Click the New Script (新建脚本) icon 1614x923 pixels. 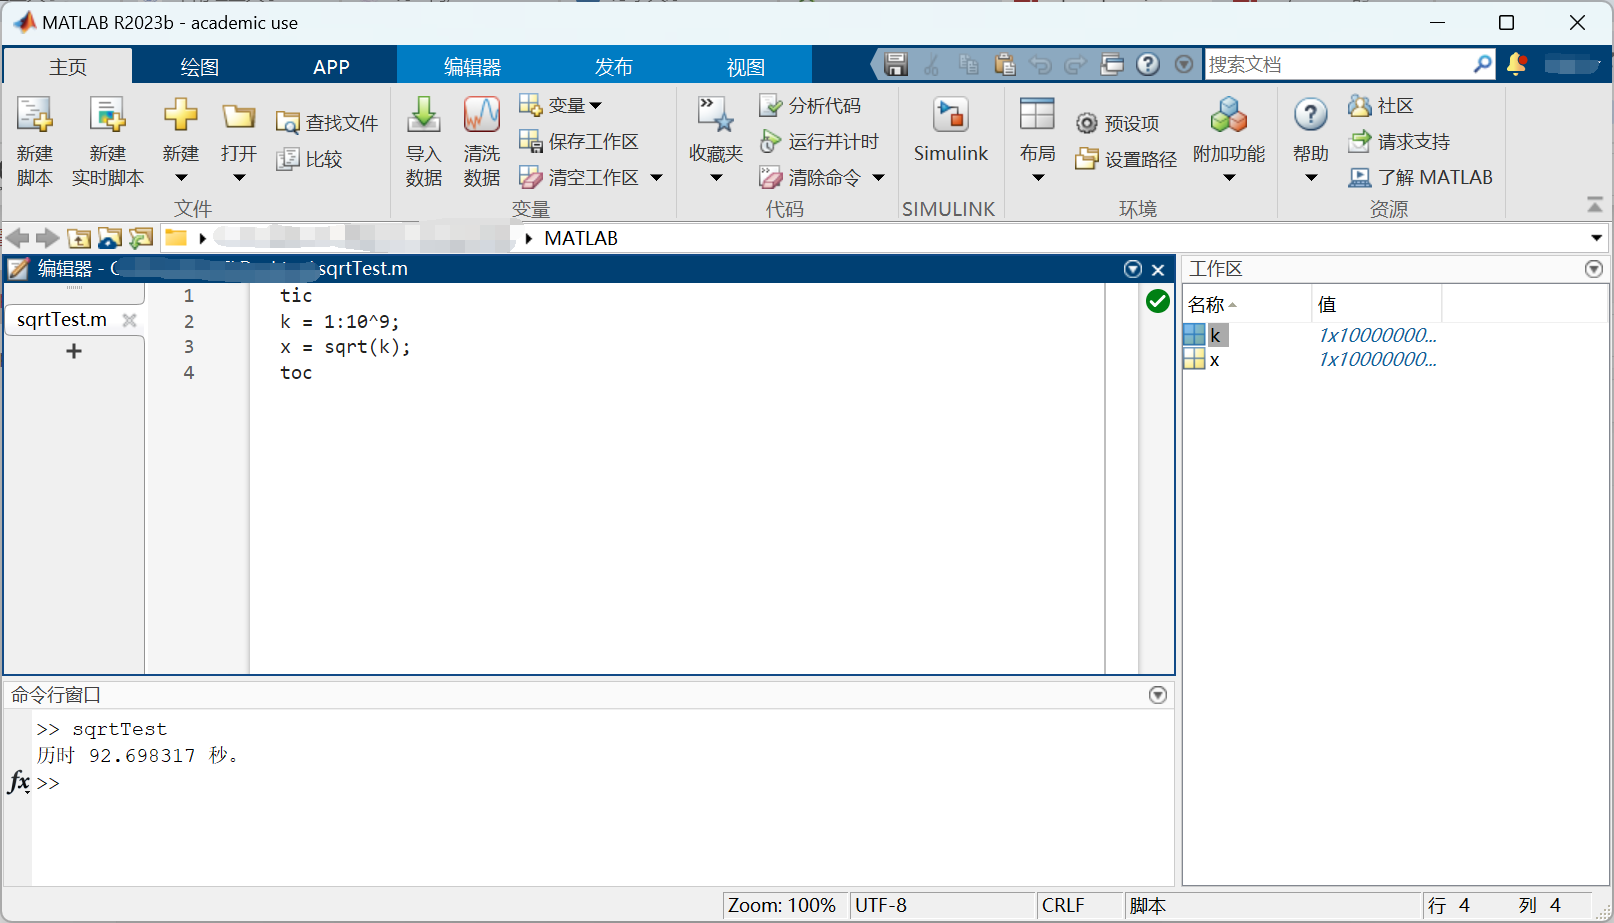coord(34,115)
